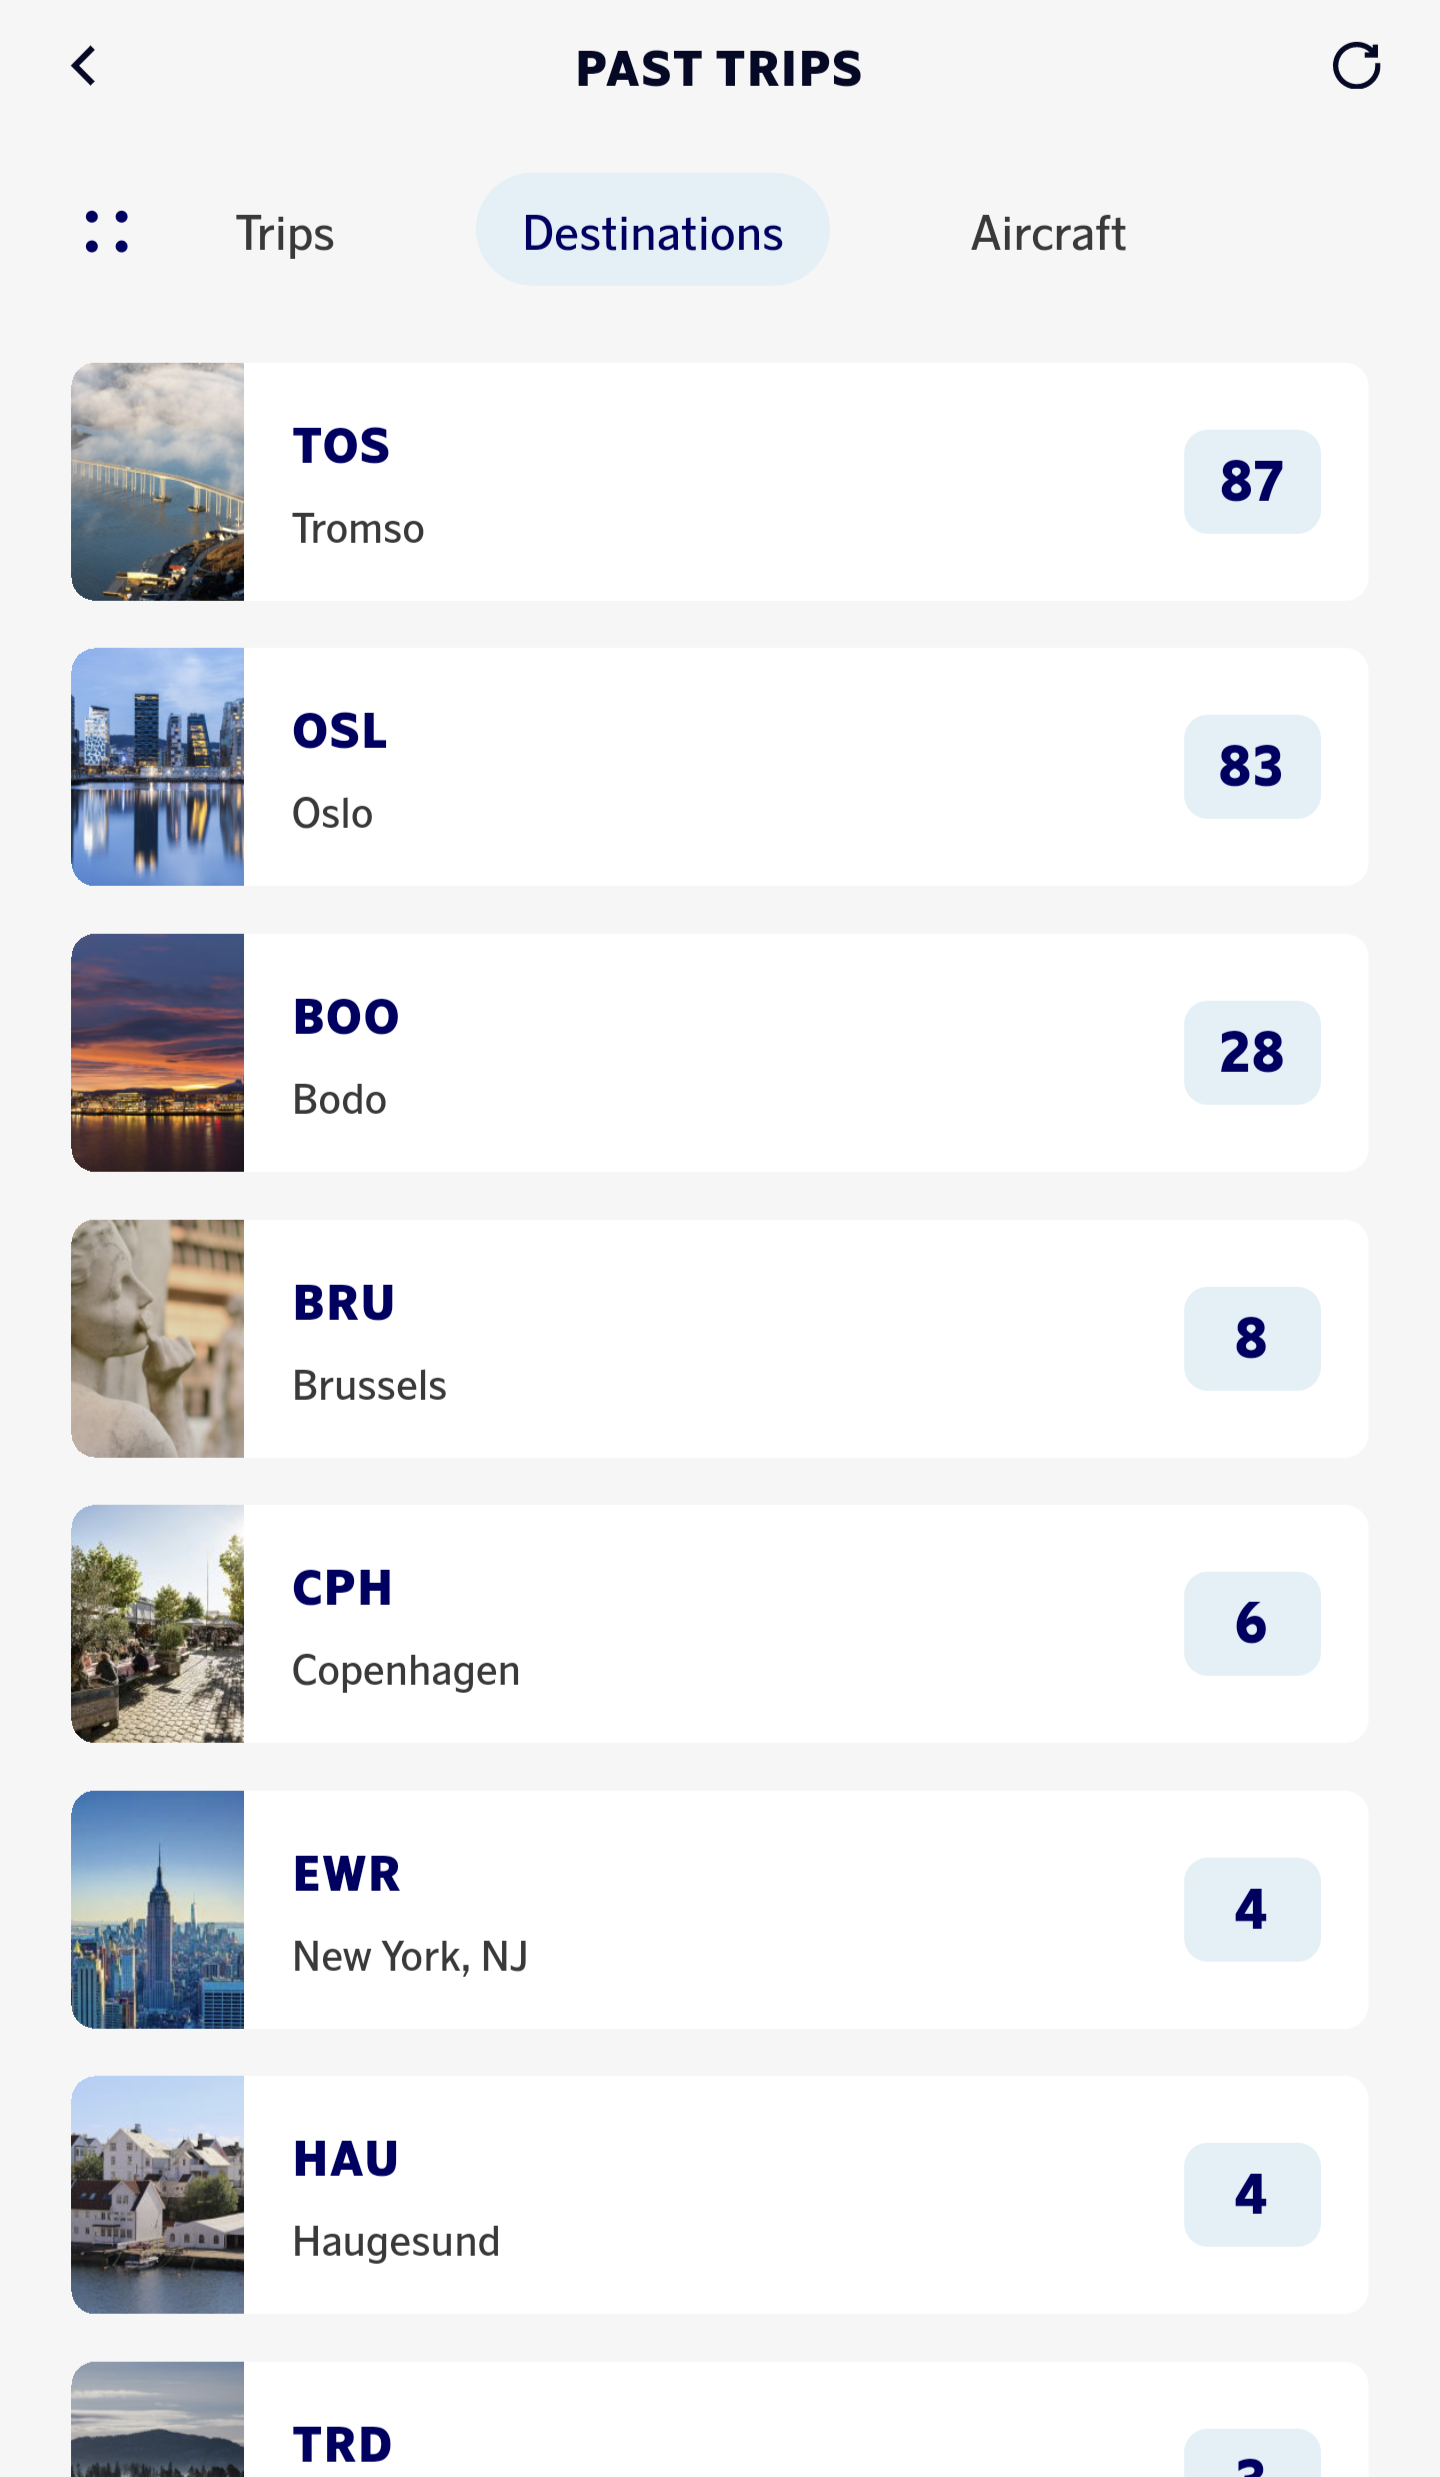This screenshot has height=2477, width=1440.
Task: Open the Bodo sunset thumbnail
Action: (158, 1053)
